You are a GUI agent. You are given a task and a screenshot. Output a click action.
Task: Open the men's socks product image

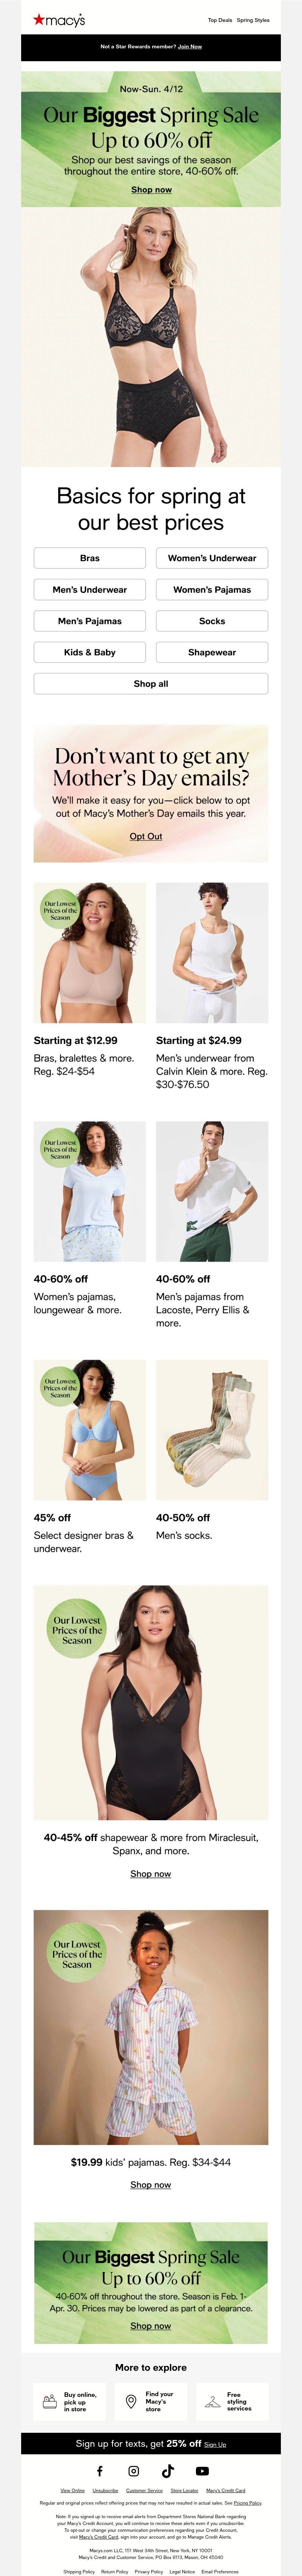click(x=212, y=1429)
